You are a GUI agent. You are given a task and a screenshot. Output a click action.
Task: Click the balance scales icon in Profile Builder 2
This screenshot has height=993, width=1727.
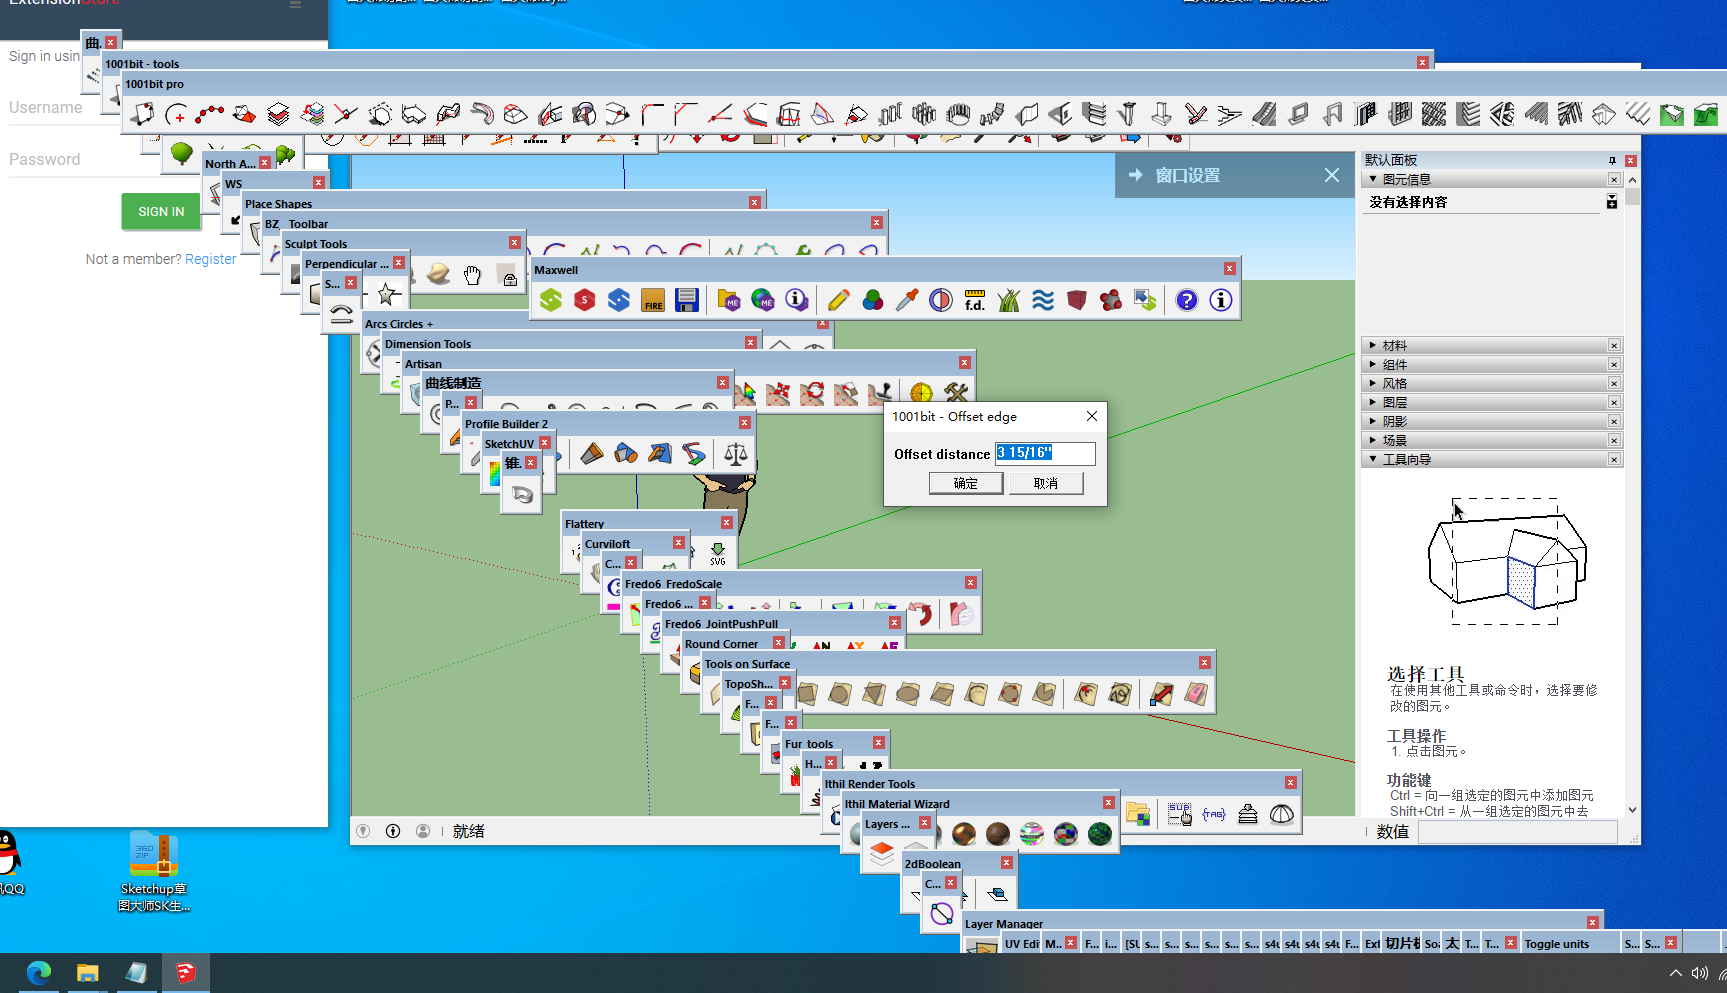point(736,454)
